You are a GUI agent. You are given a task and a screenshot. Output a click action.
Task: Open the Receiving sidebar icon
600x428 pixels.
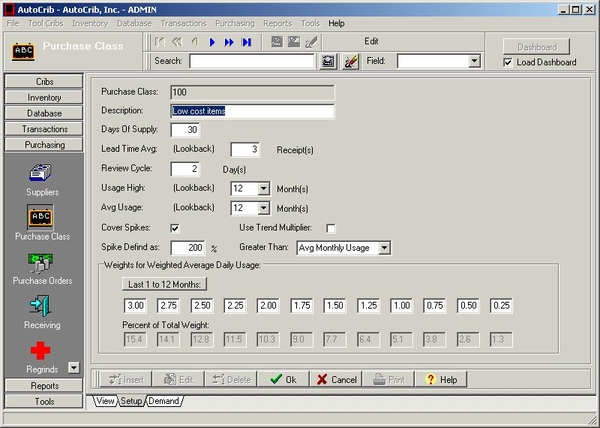point(42,306)
